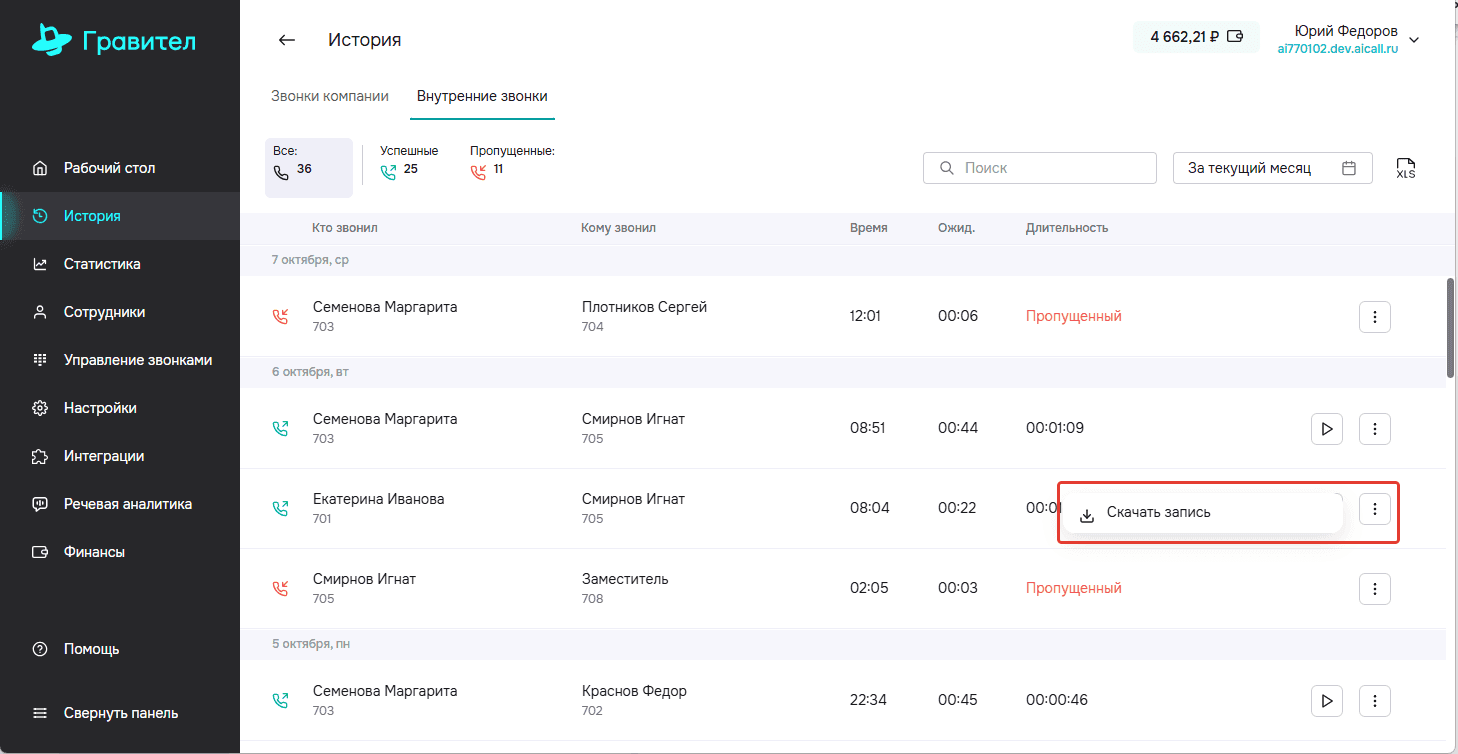Collapse sidebar with Свернуть панель
Image resolution: width=1458 pixels, height=754 pixels.
point(120,713)
